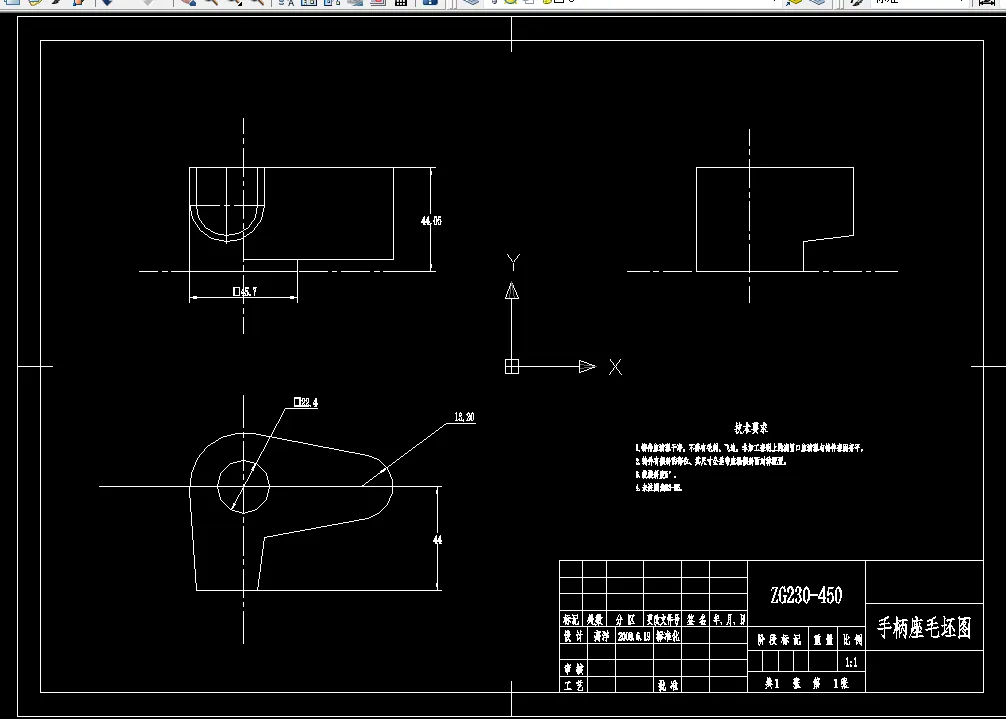
Task: Select the ZG230-450 material text
Action: pos(806,595)
